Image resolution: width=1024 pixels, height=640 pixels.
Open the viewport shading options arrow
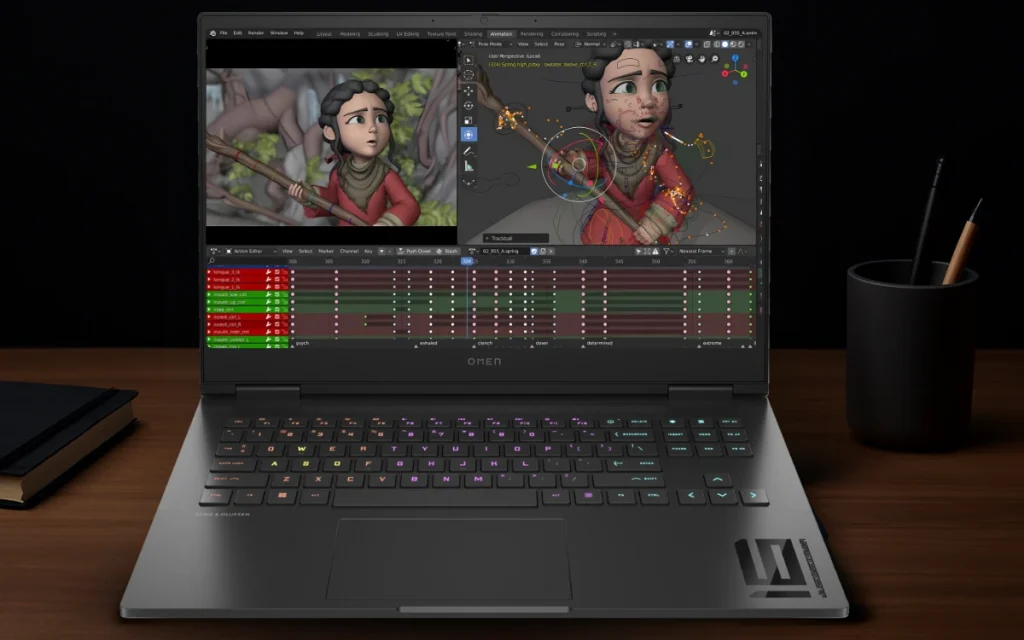pyautogui.click(x=749, y=44)
